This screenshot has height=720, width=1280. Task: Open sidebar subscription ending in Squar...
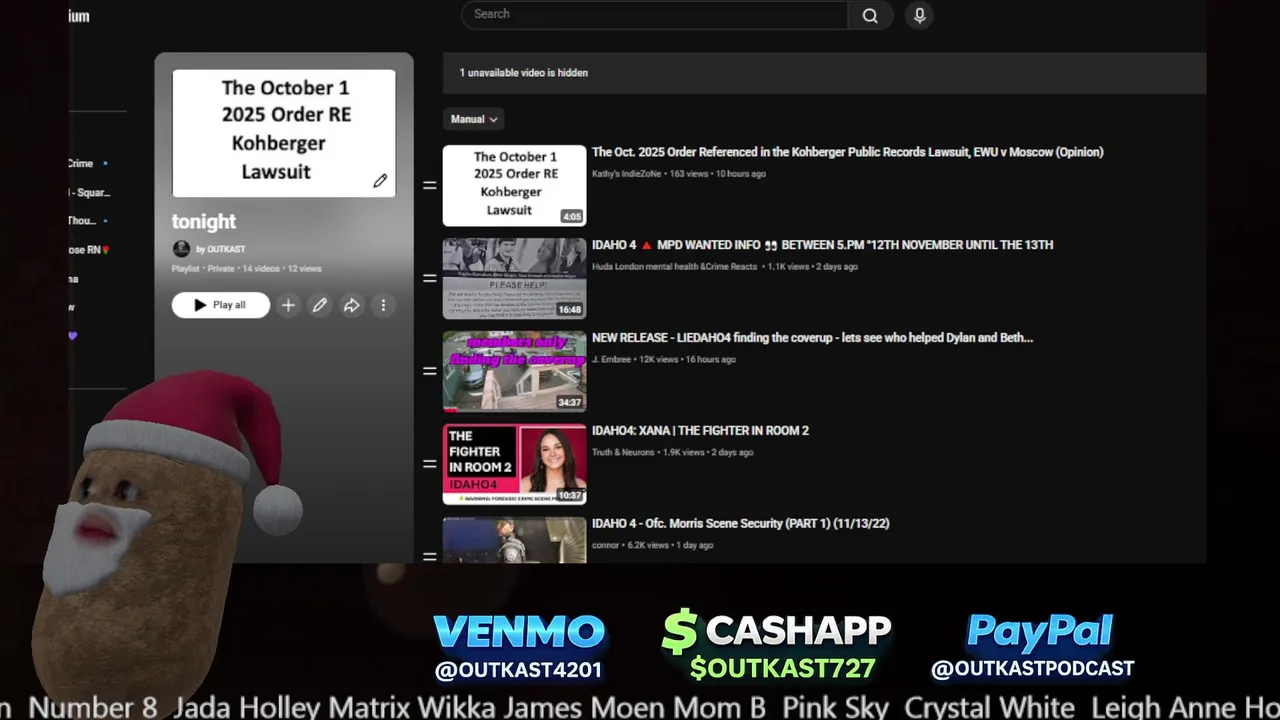pyautogui.click(x=90, y=192)
